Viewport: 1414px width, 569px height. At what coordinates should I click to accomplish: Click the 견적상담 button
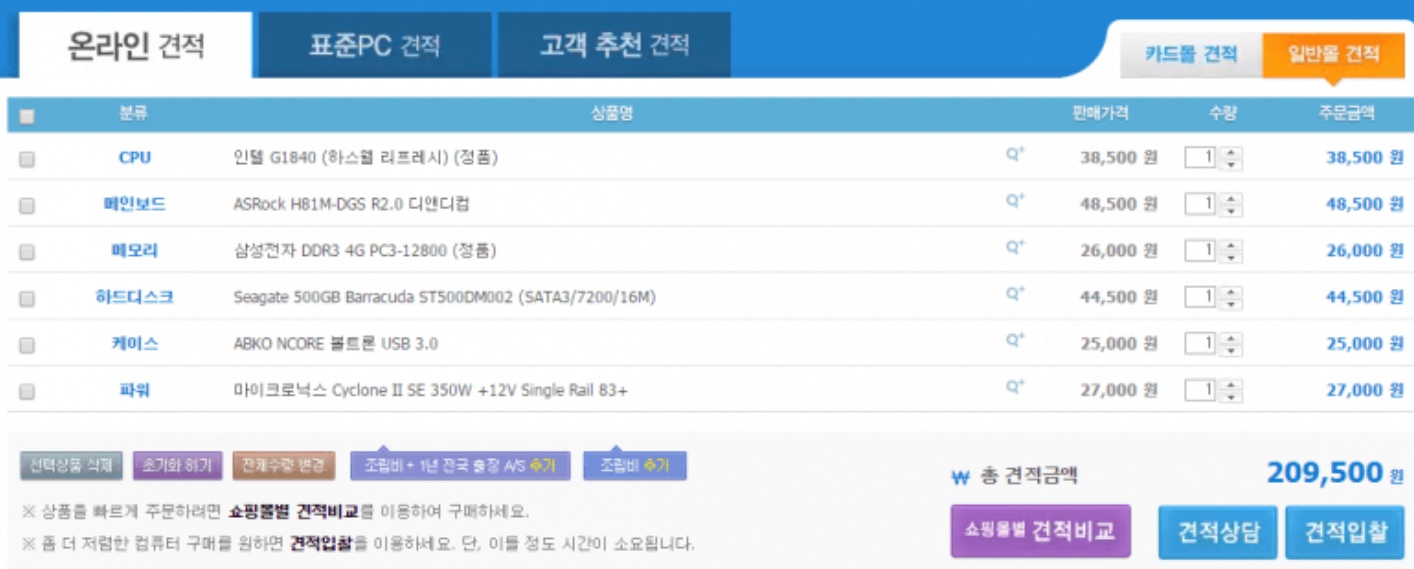(x=1217, y=532)
